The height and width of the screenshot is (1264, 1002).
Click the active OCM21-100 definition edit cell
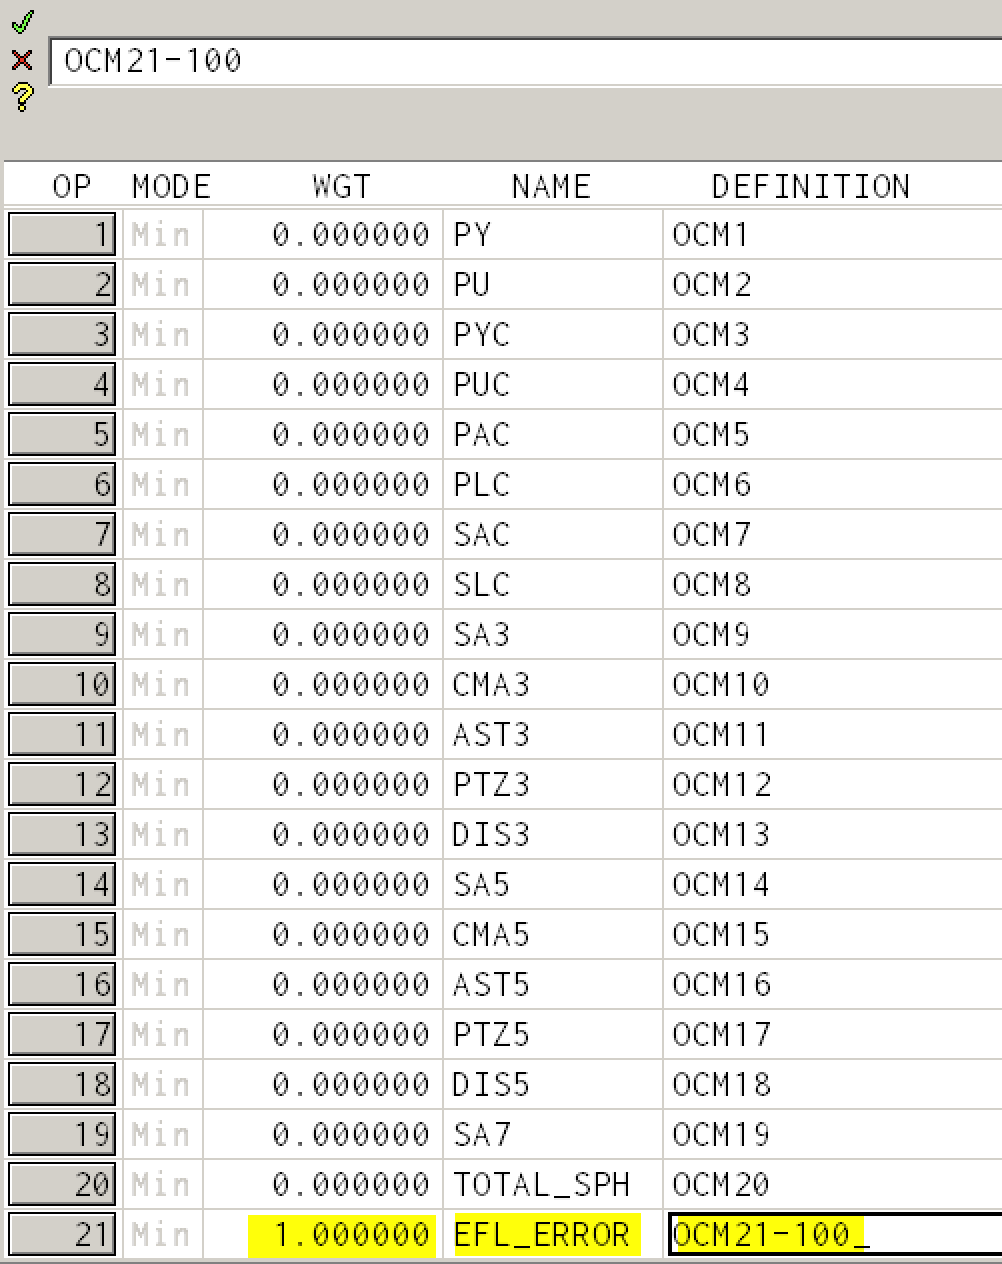click(x=835, y=1234)
